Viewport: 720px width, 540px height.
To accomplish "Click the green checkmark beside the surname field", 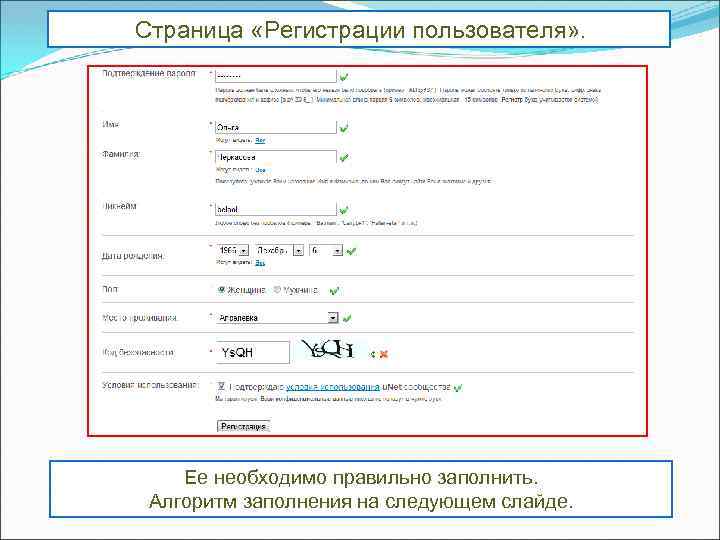I will (344, 158).
